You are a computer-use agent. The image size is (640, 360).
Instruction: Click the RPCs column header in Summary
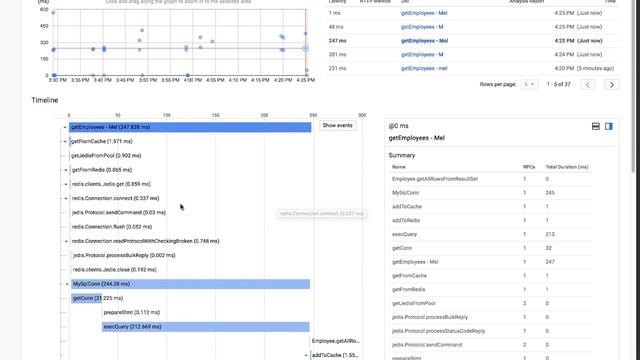[529, 167]
